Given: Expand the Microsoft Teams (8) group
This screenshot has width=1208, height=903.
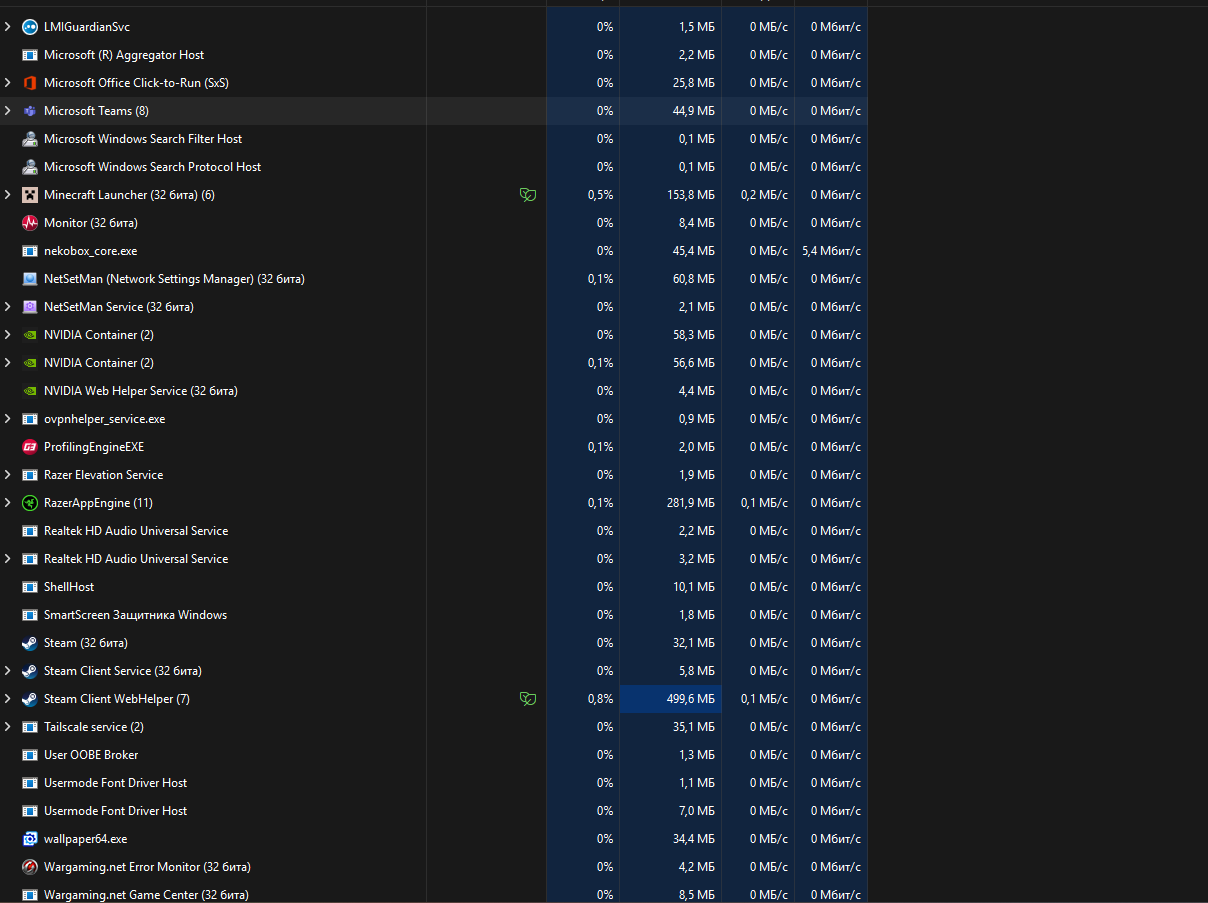Looking at the screenshot, I should 8,111.
